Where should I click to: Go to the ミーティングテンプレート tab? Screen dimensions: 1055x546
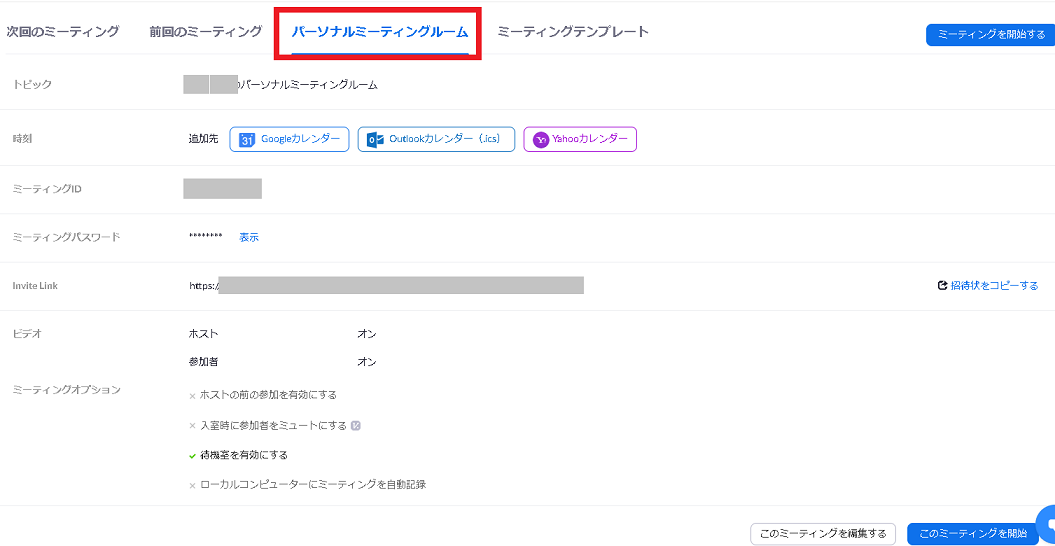(x=573, y=32)
